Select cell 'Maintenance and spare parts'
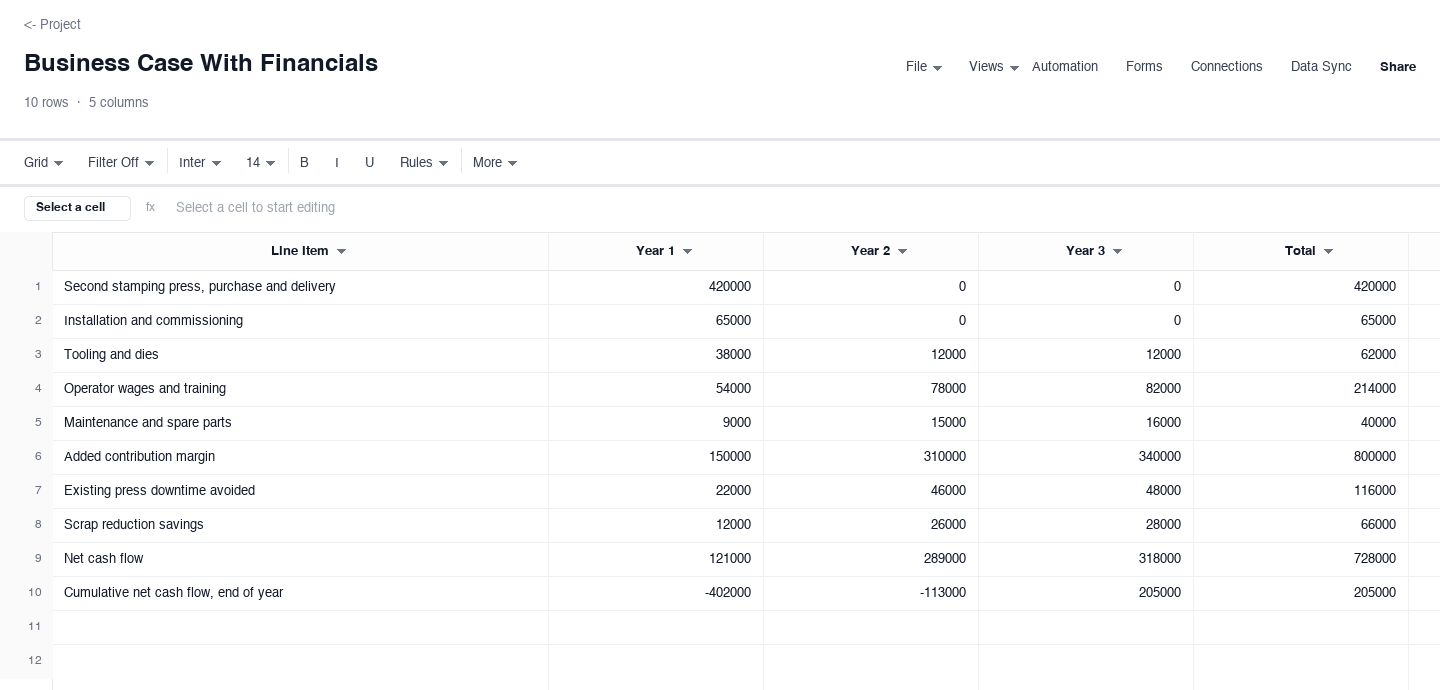1440x690 pixels. 300,423
